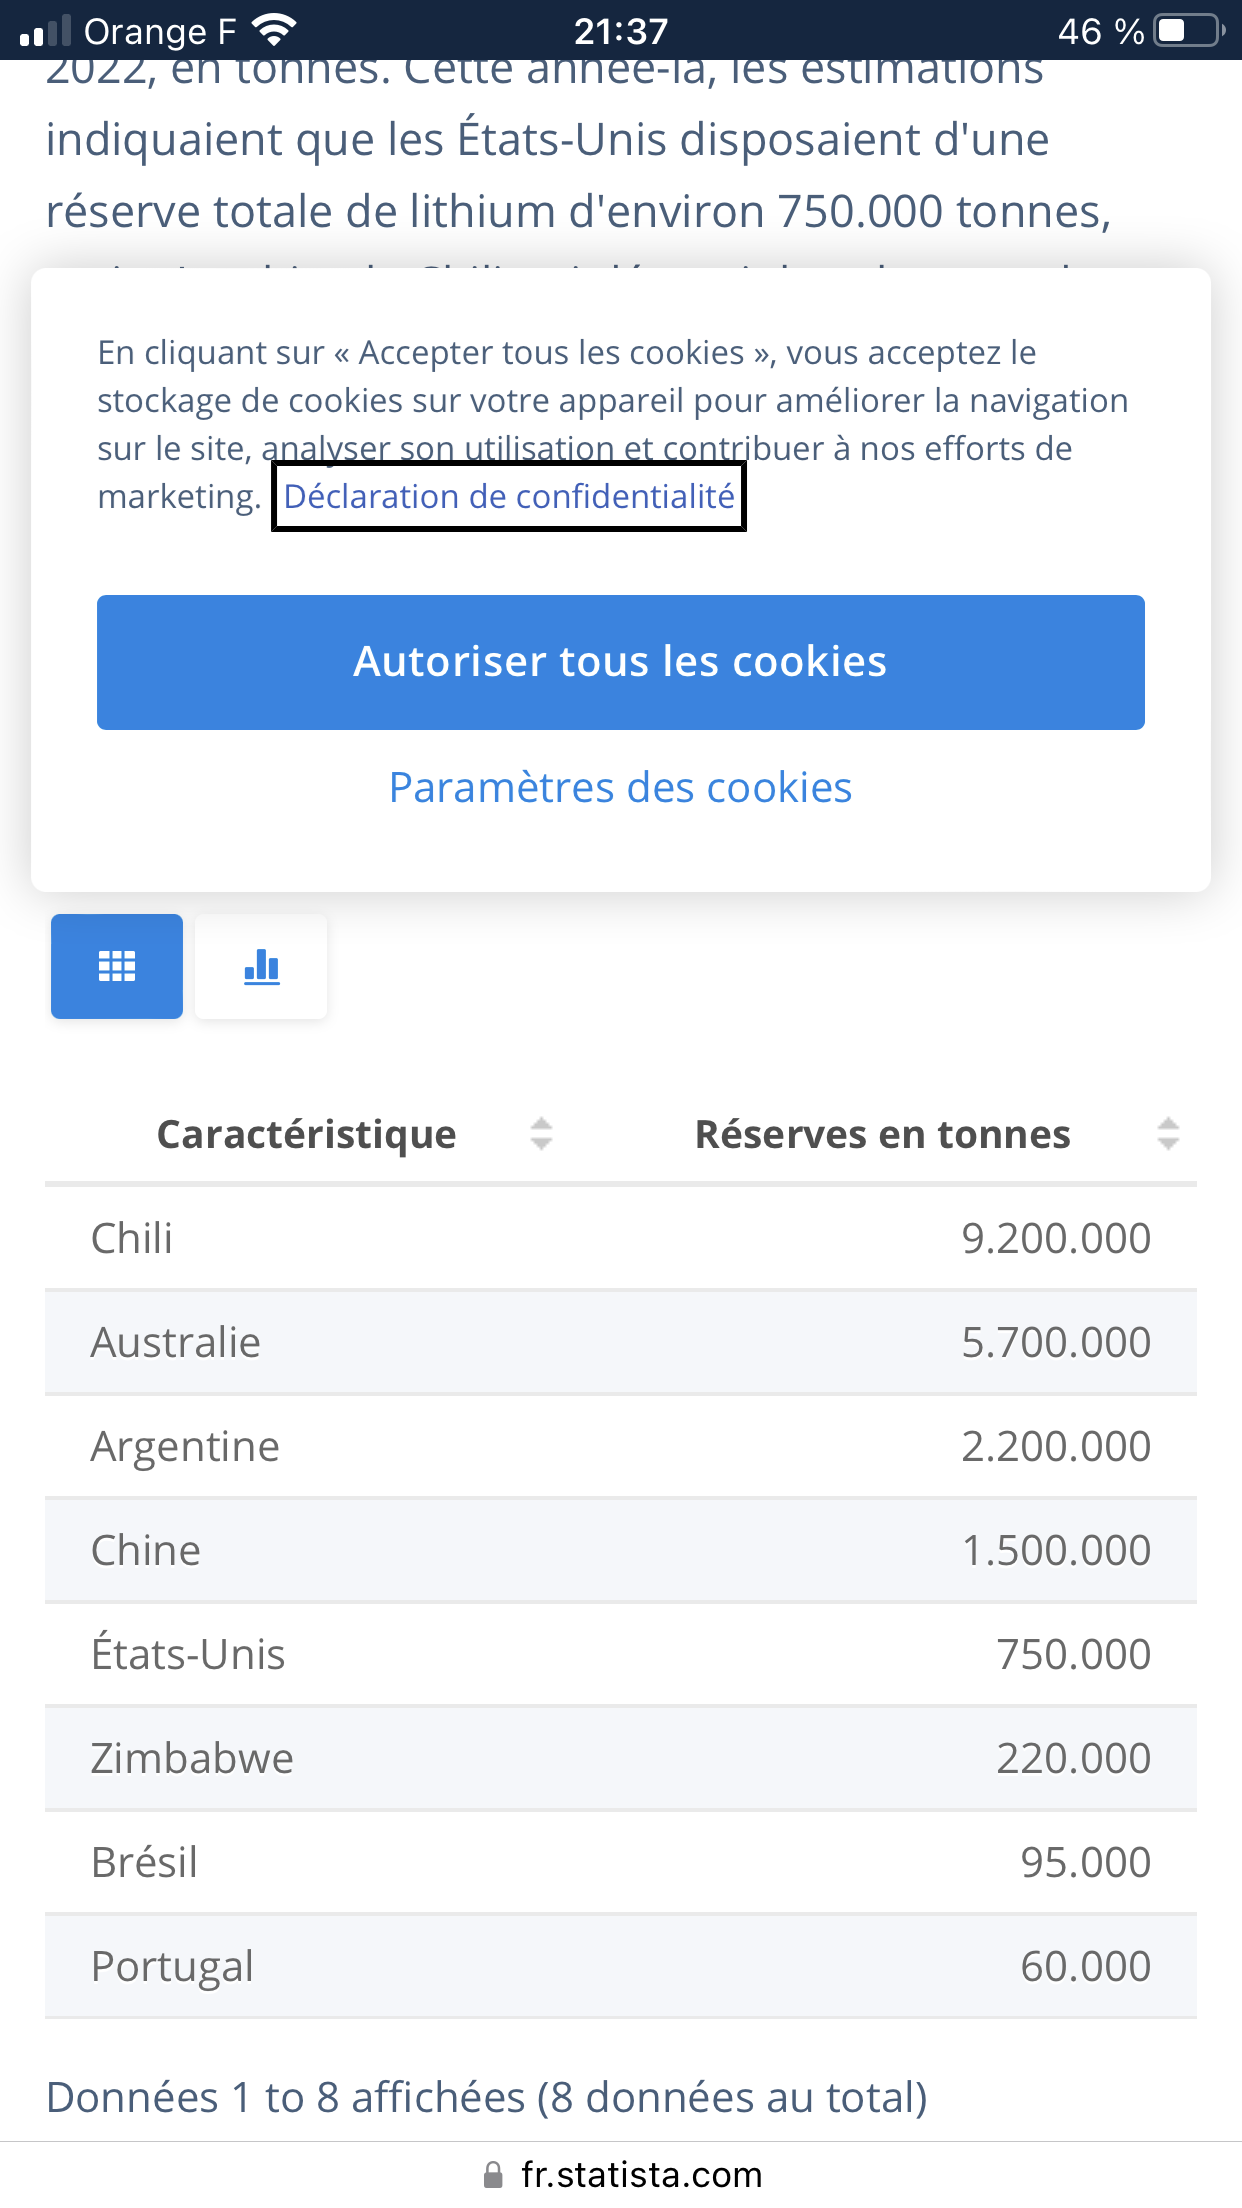Screen dimensions: 1242x2208
Task: Tap the fr.statista.com address bar
Action: [x=640, y=2175]
